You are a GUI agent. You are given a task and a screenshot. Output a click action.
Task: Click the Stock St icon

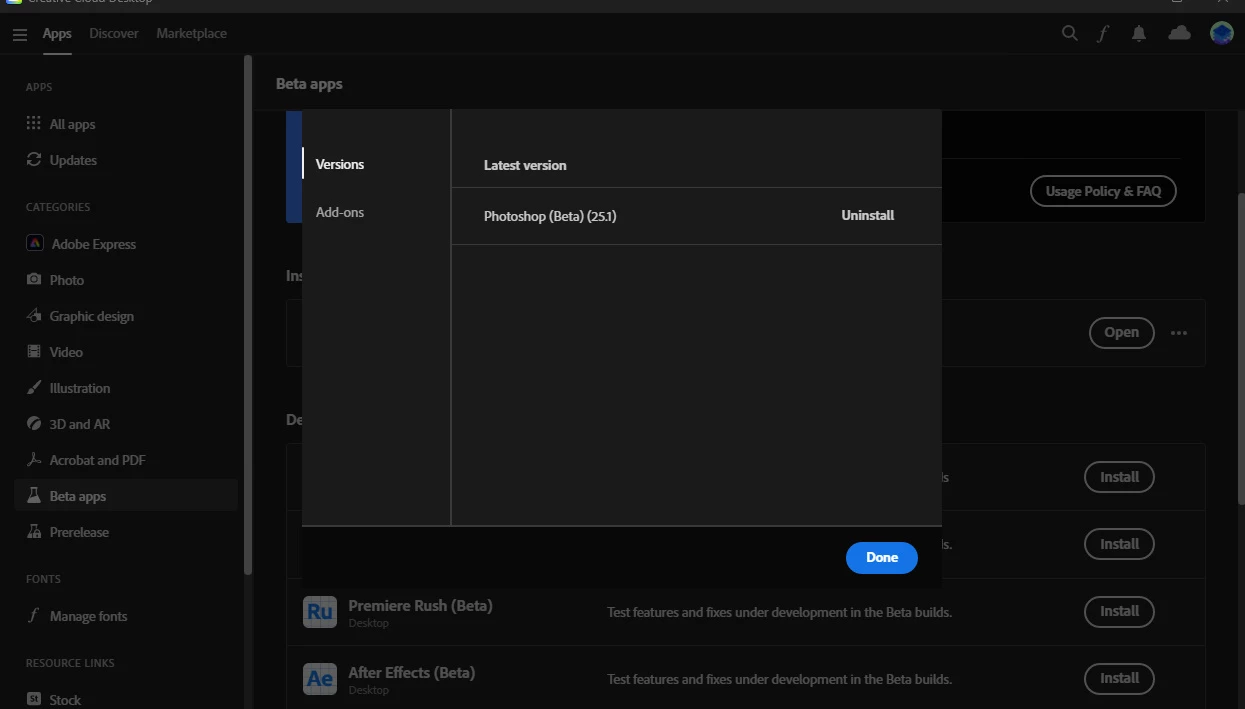click(x=34, y=700)
